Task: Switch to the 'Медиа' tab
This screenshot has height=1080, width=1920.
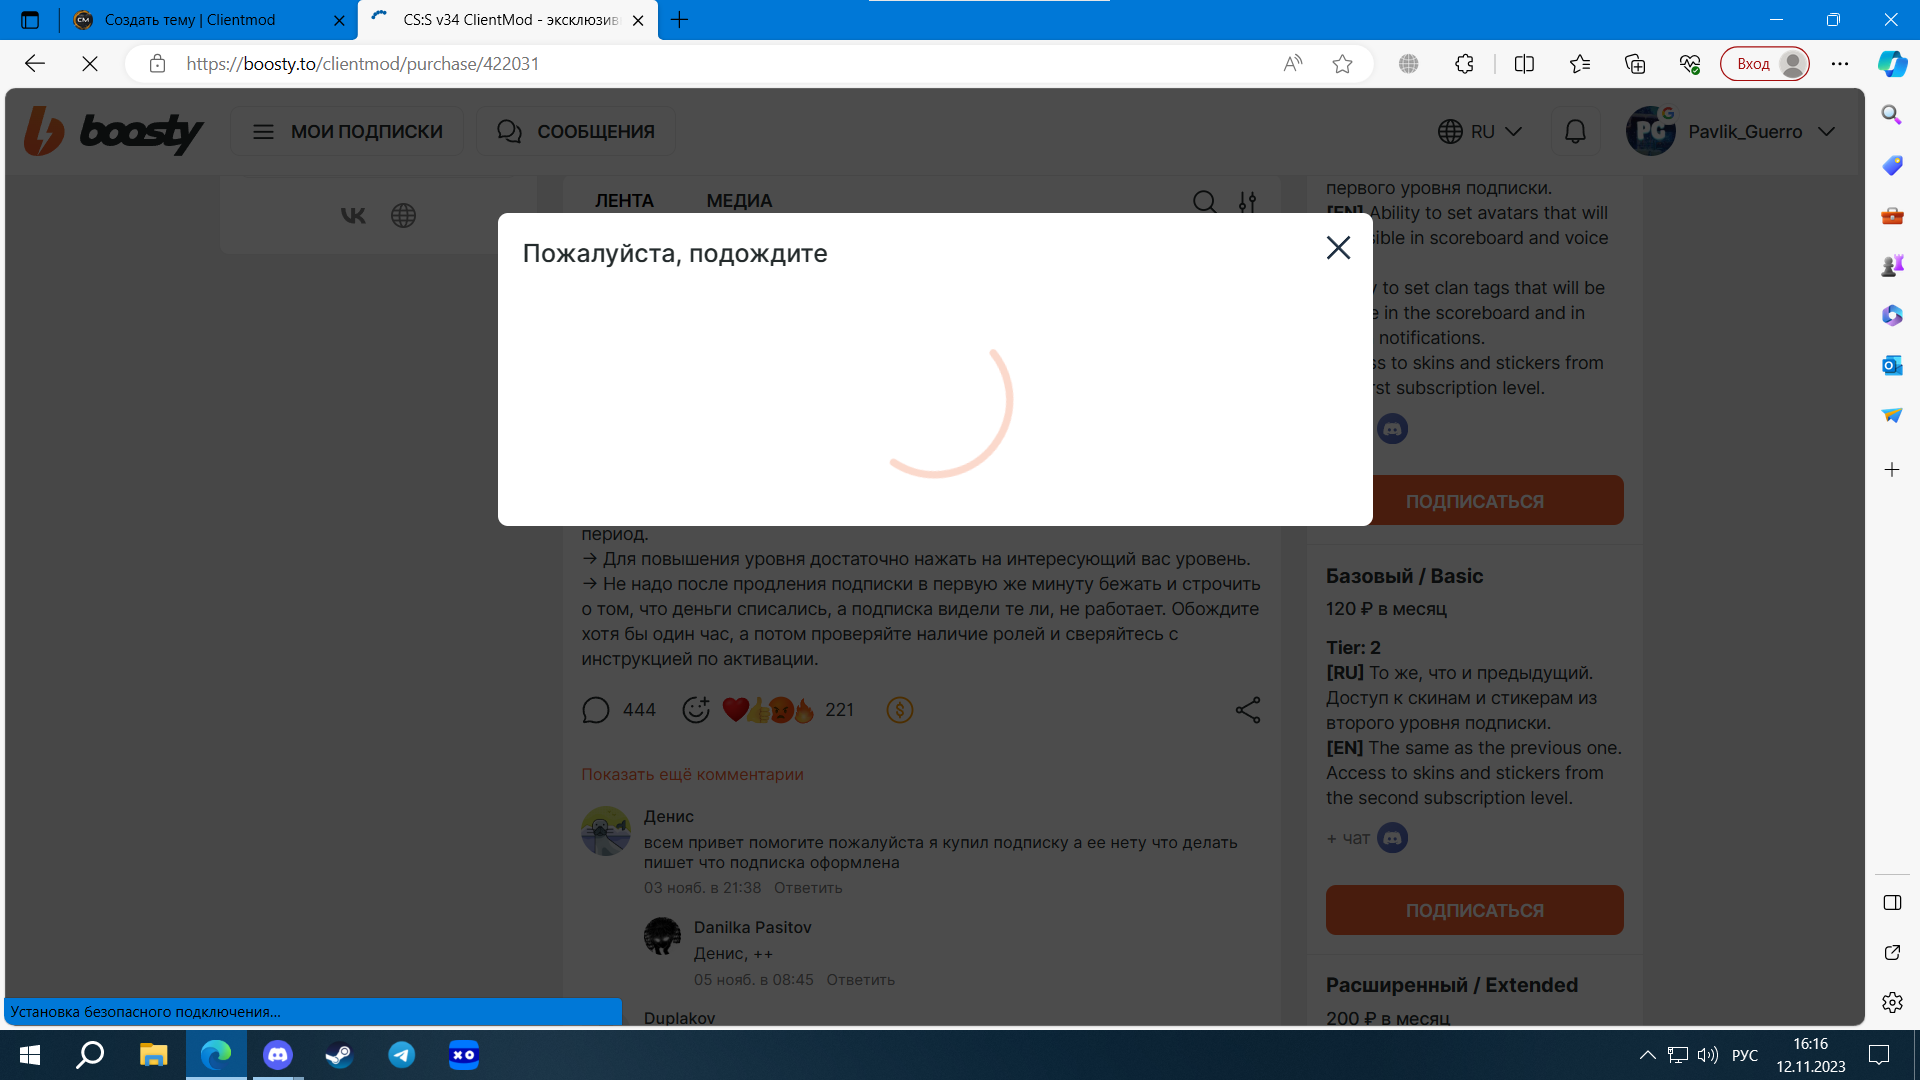Action: pos(739,201)
